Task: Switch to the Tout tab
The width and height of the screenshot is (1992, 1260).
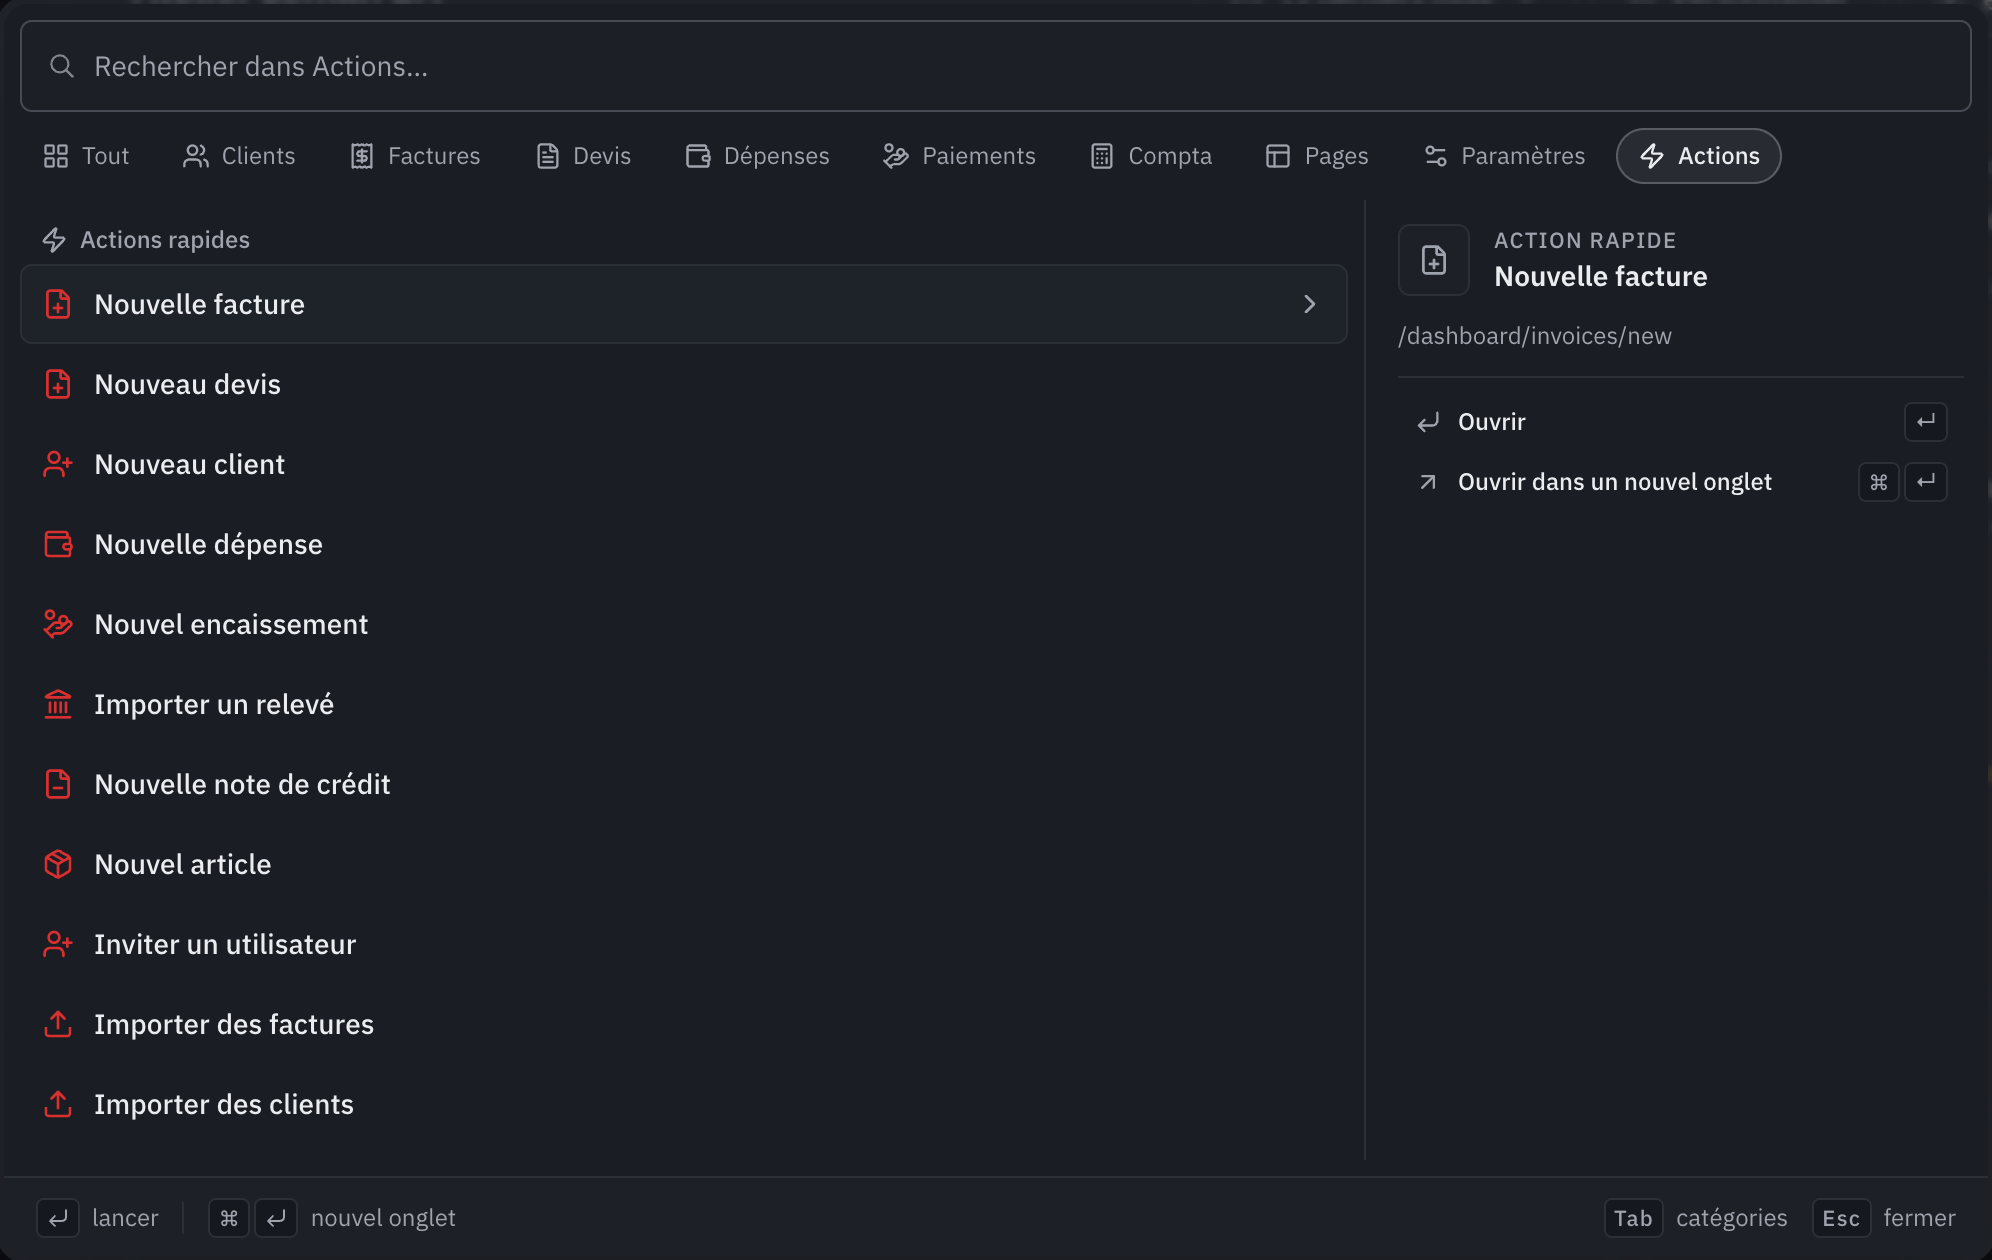Action: 86,156
